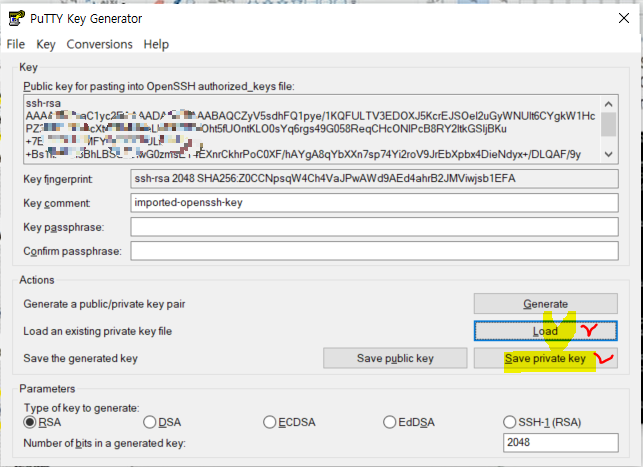Click the Key fingerprint field
The height and width of the screenshot is (467, 643).
tap(374, 179)
